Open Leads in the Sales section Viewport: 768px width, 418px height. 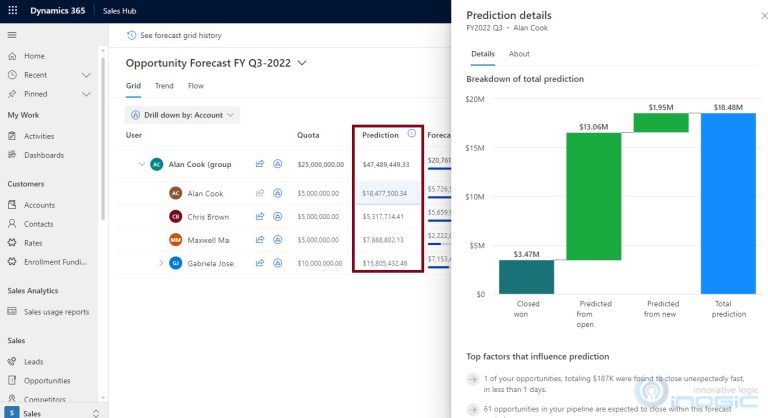coord(34,362)
